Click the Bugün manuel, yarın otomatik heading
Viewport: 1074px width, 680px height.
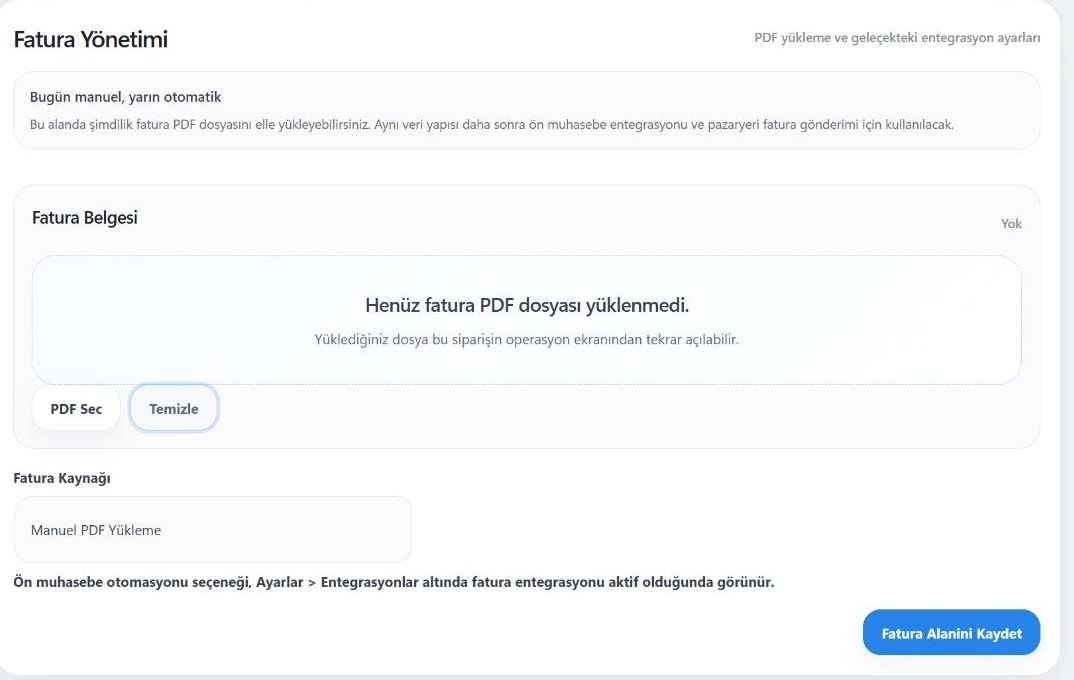coord(125,97)
